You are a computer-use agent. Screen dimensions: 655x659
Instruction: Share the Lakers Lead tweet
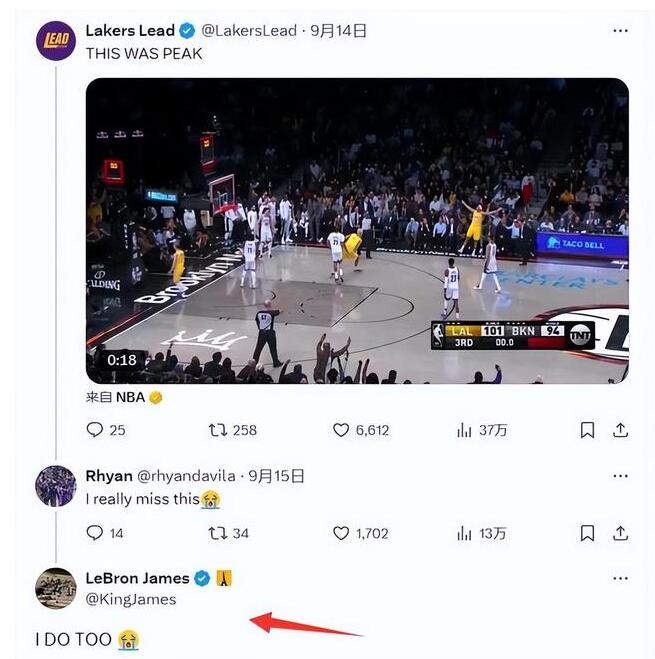[x=621, y=430]
